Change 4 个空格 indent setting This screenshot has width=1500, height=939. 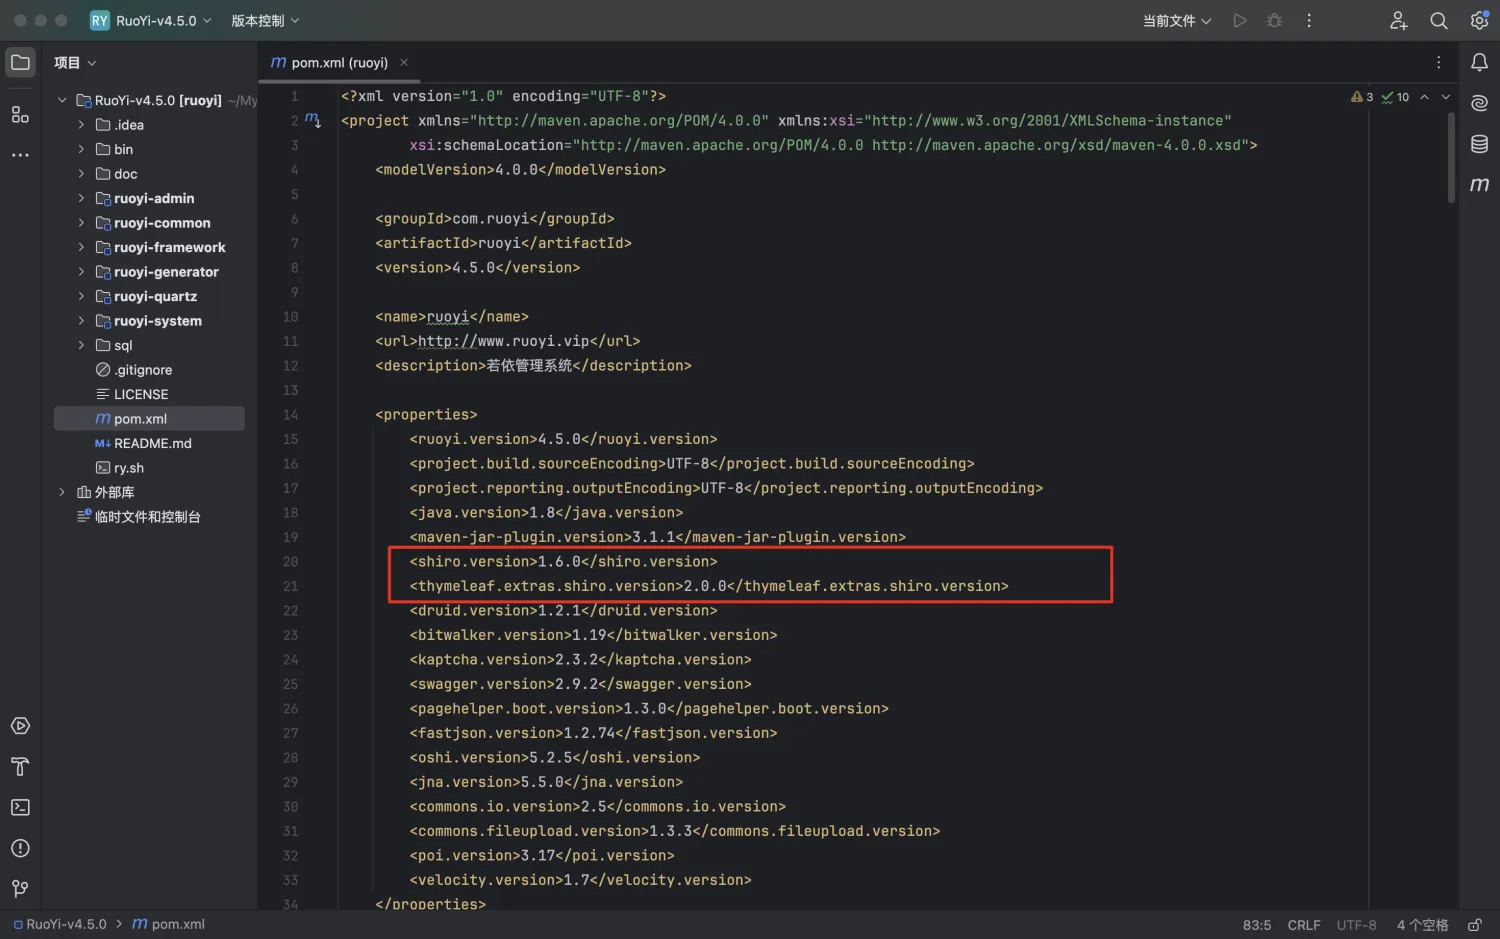(x=1422, y=925)
